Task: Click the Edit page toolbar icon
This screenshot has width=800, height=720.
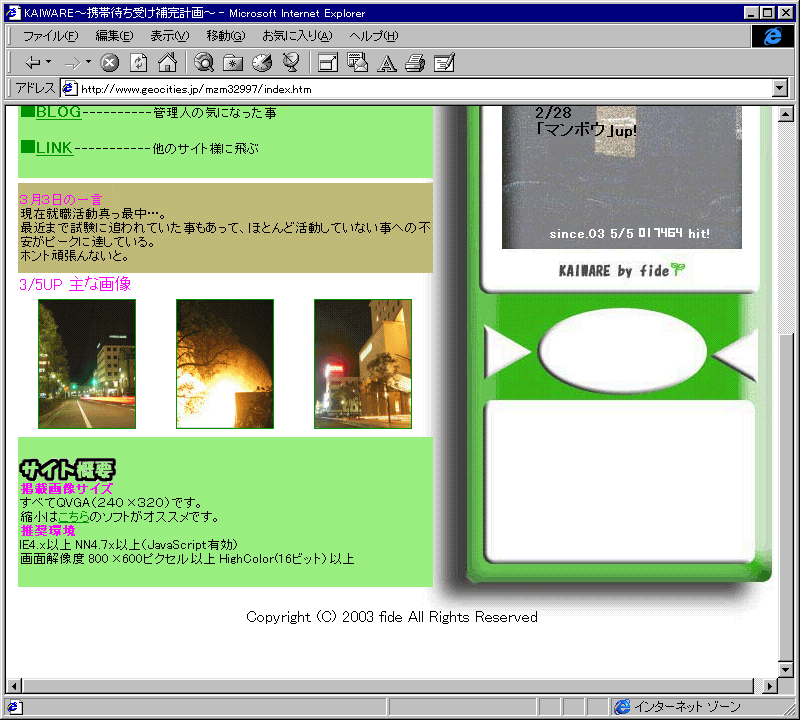Action: click(x=444, y=63)
